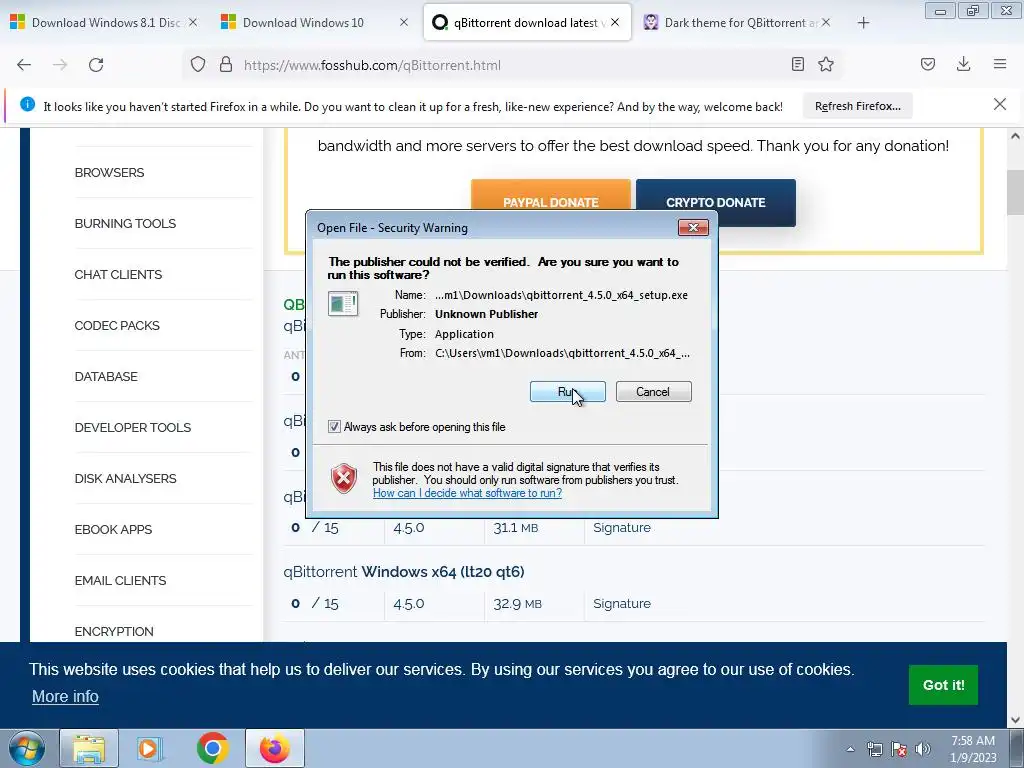
Task: Click the forward navigation arrow
Action: pos(60,65)
